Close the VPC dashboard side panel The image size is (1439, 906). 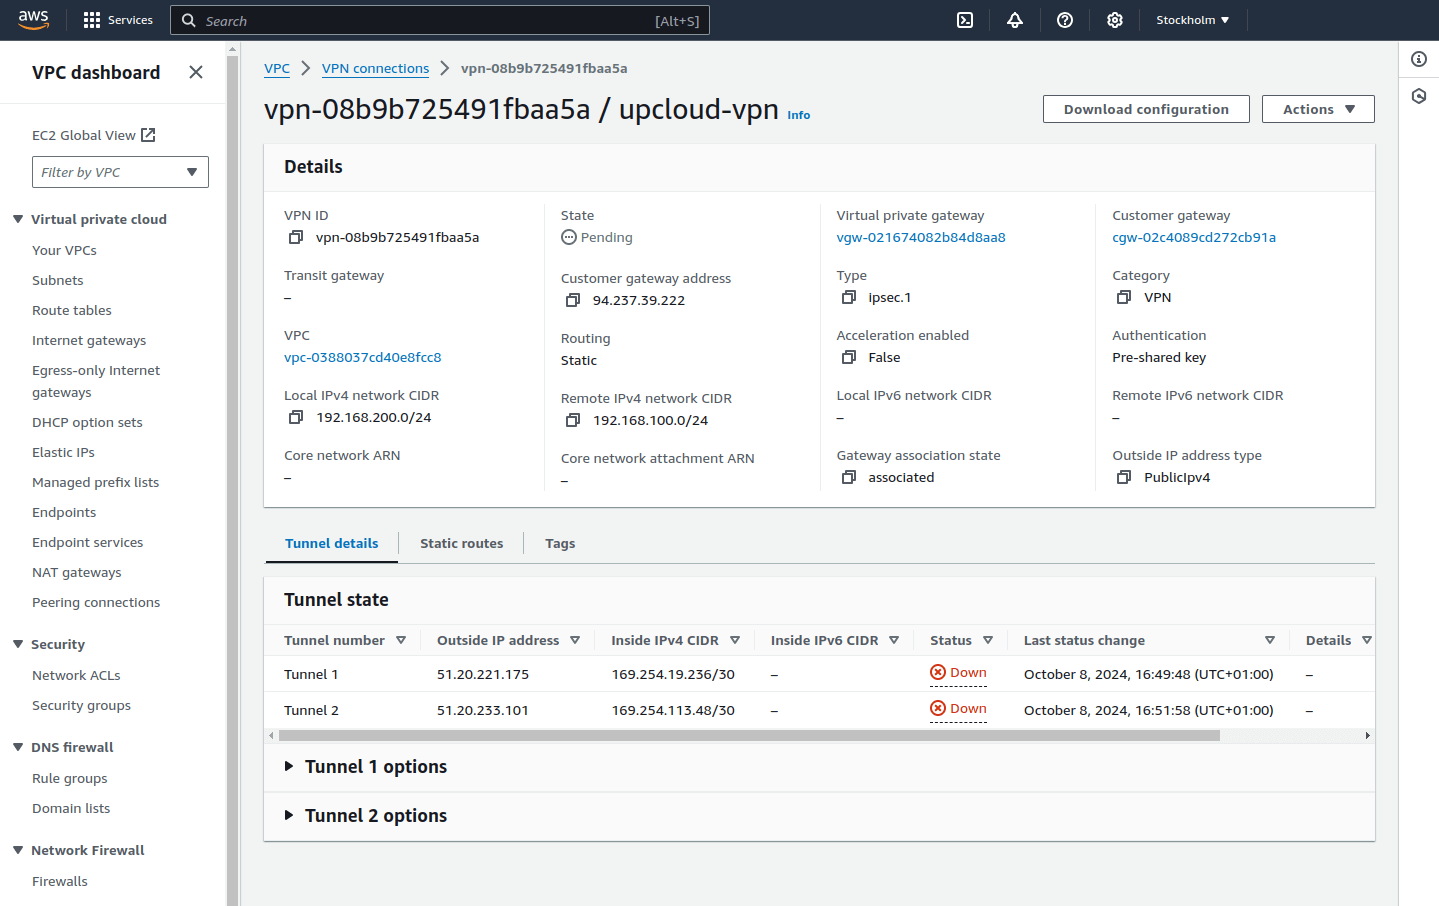[x=196, y=72]
